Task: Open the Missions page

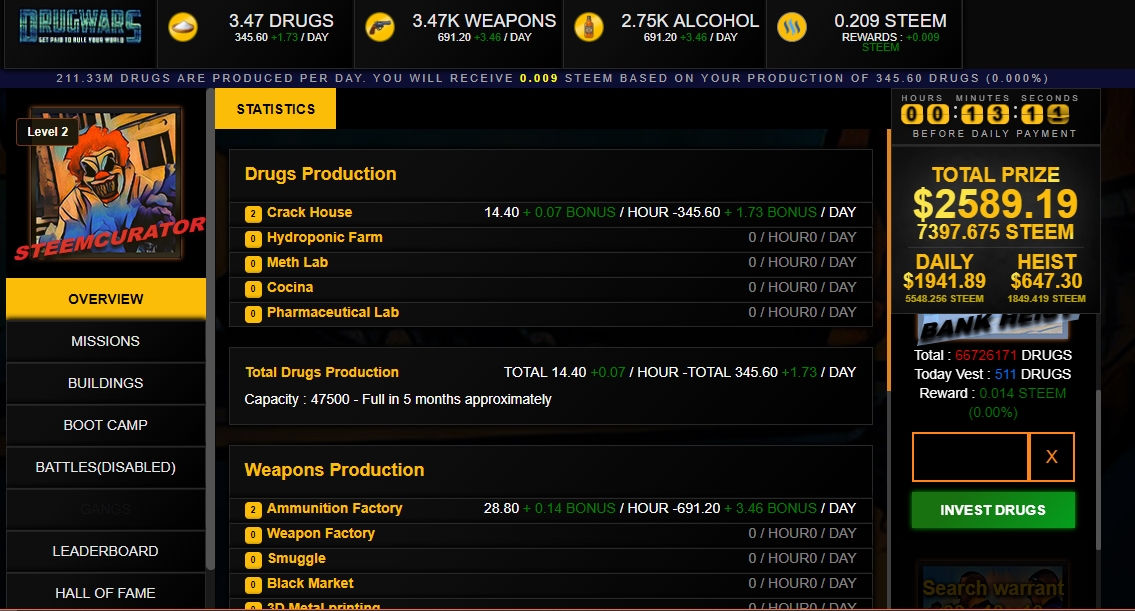Action: click(106, 341)
